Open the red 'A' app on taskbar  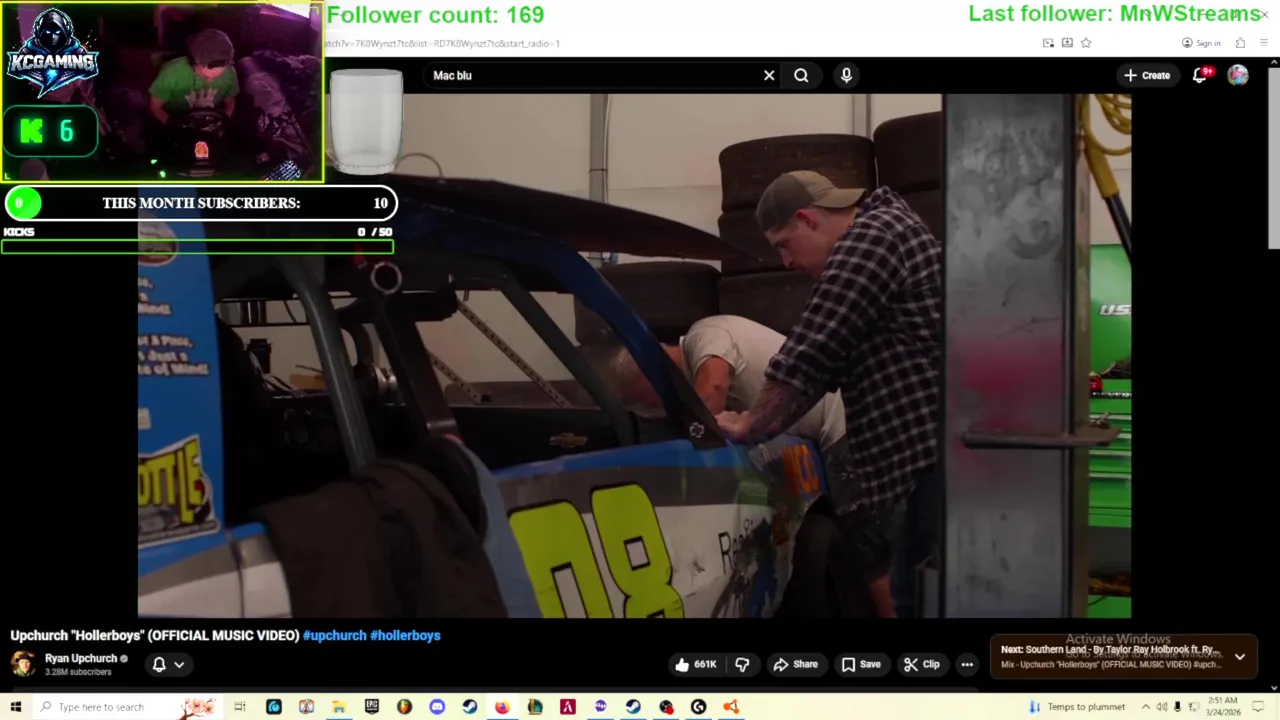click(568, 707)
